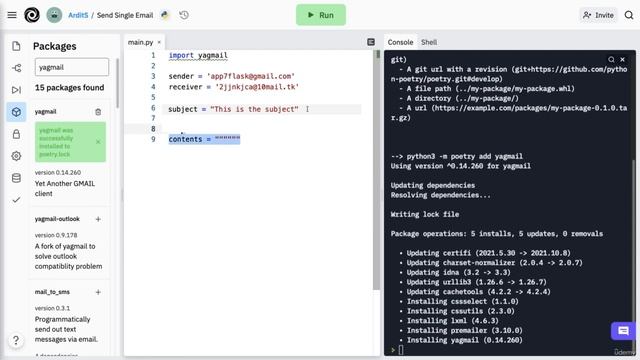Click the console prompt input
Screen dimensions: 640x360
click(x=401, y=350)
